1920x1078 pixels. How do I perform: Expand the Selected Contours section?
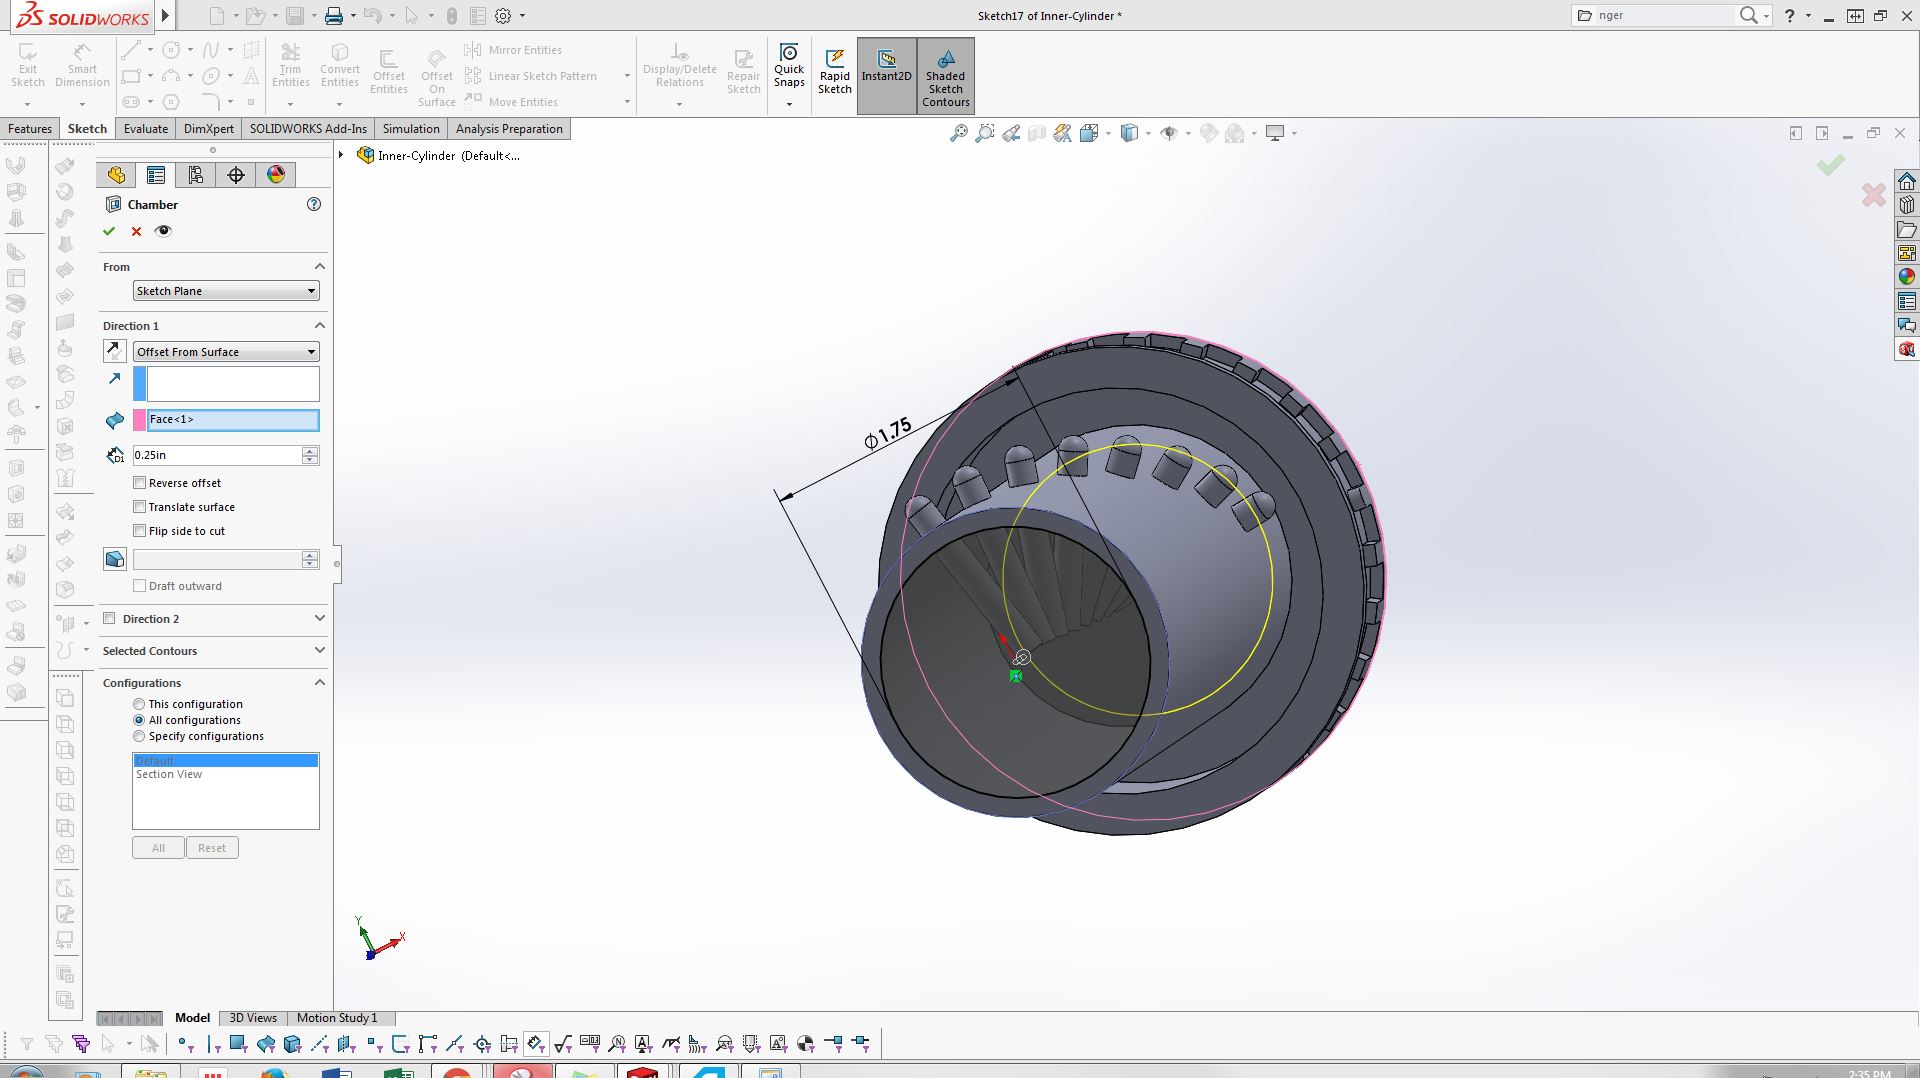tap(320, 650)
